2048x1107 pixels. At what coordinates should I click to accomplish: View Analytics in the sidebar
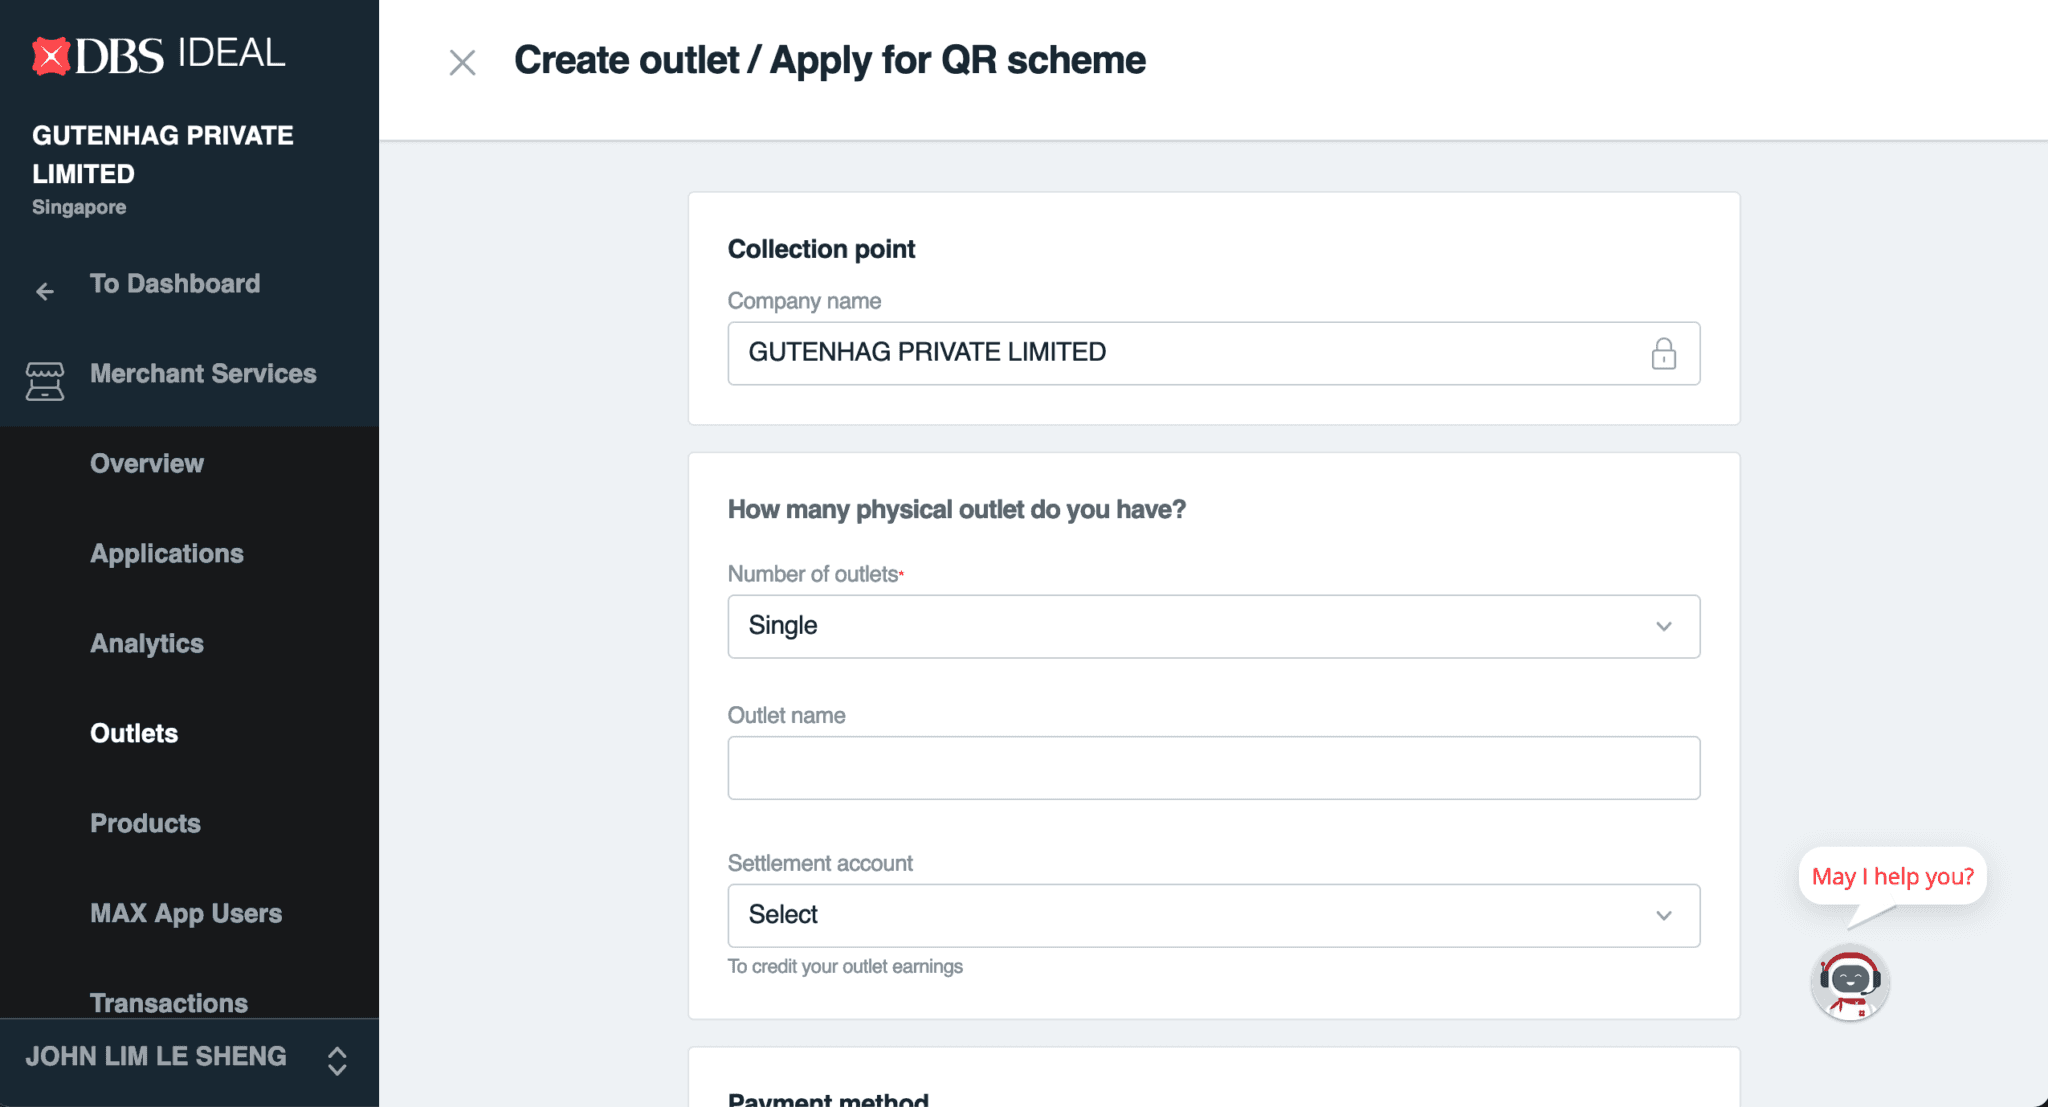147,643
